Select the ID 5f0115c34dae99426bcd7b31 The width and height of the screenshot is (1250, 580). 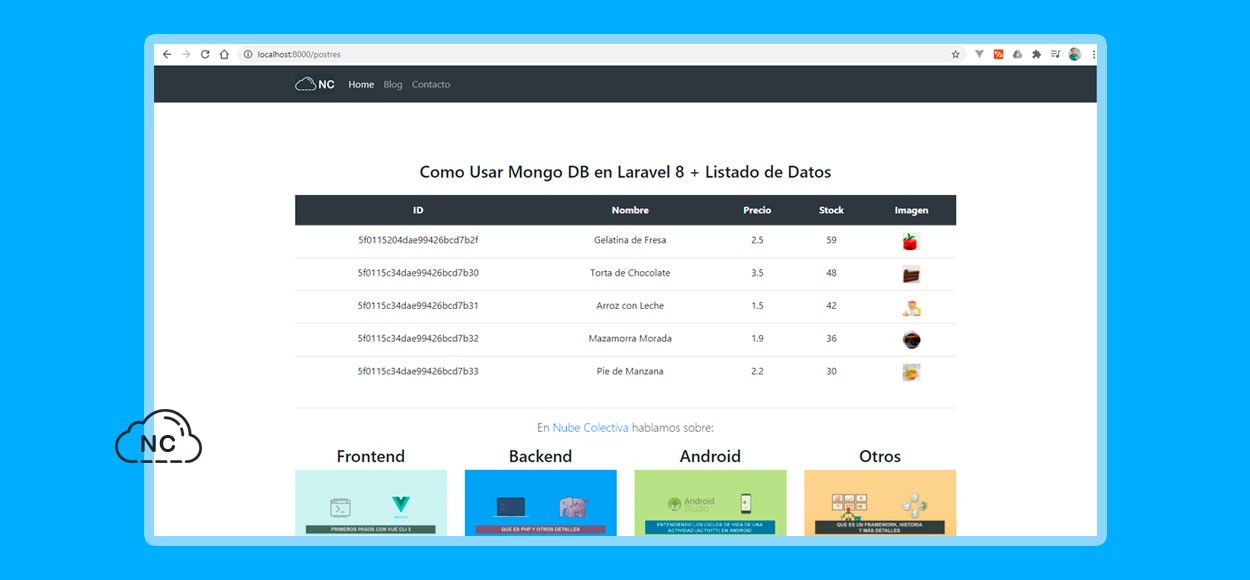418,306
